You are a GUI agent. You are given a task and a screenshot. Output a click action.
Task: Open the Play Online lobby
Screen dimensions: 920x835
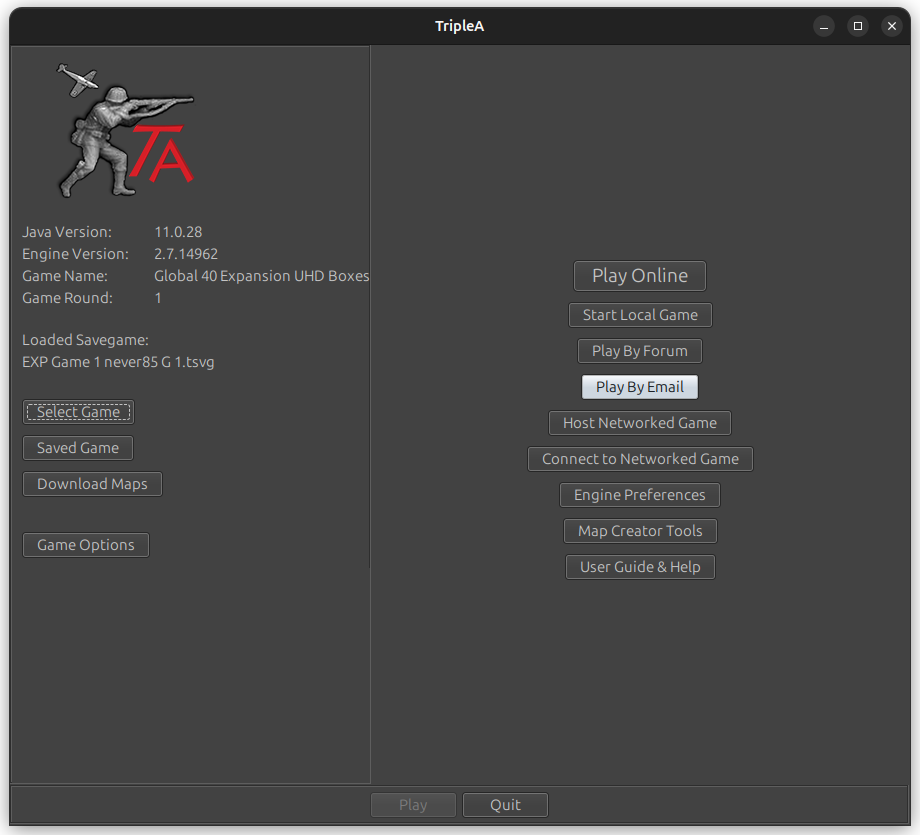[639, 276]
